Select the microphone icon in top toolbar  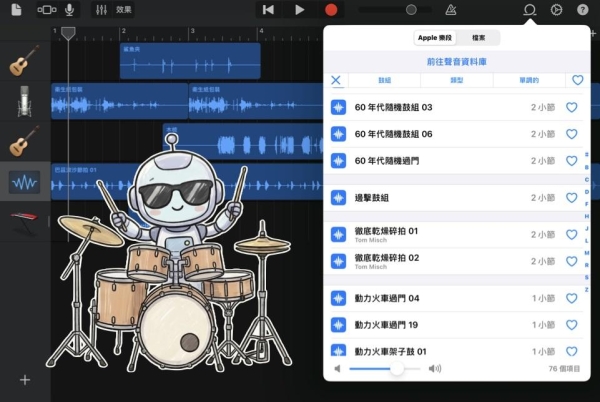click(x=69, y=10)
